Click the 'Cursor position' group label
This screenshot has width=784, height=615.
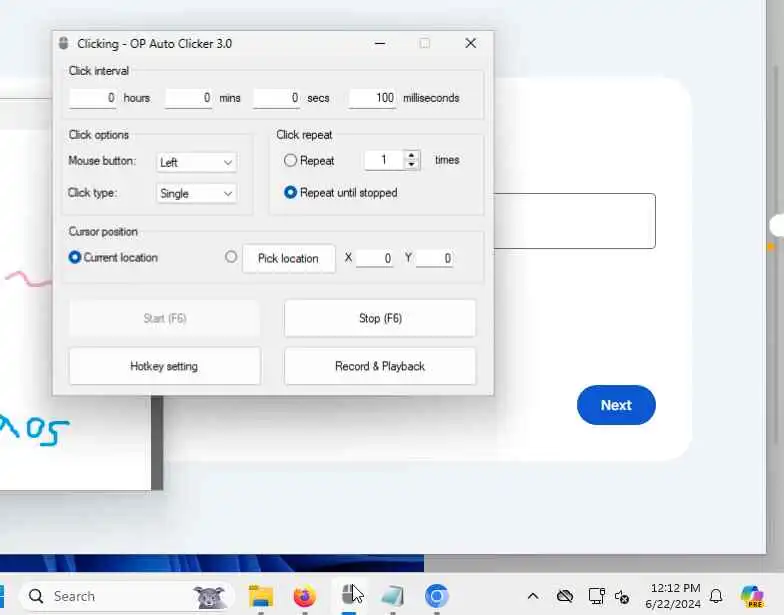[x=103, y=232]
